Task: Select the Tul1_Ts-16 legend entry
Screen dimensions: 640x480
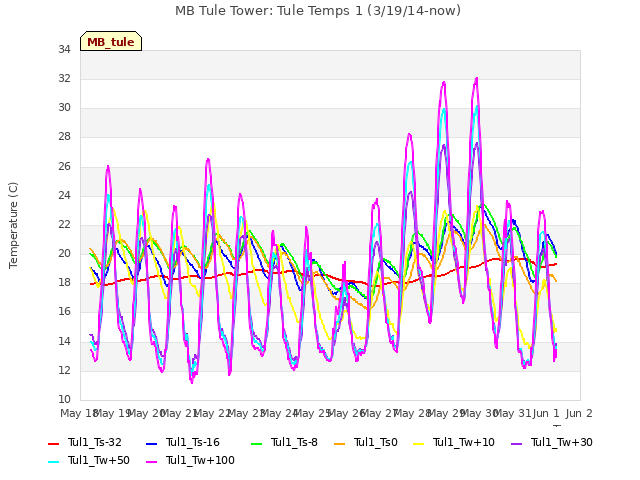Action: click(182, 442)
